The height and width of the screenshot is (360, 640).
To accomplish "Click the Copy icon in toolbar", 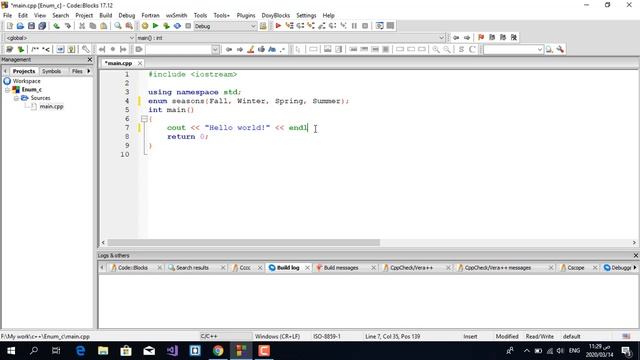I will [x=93, y=26].
